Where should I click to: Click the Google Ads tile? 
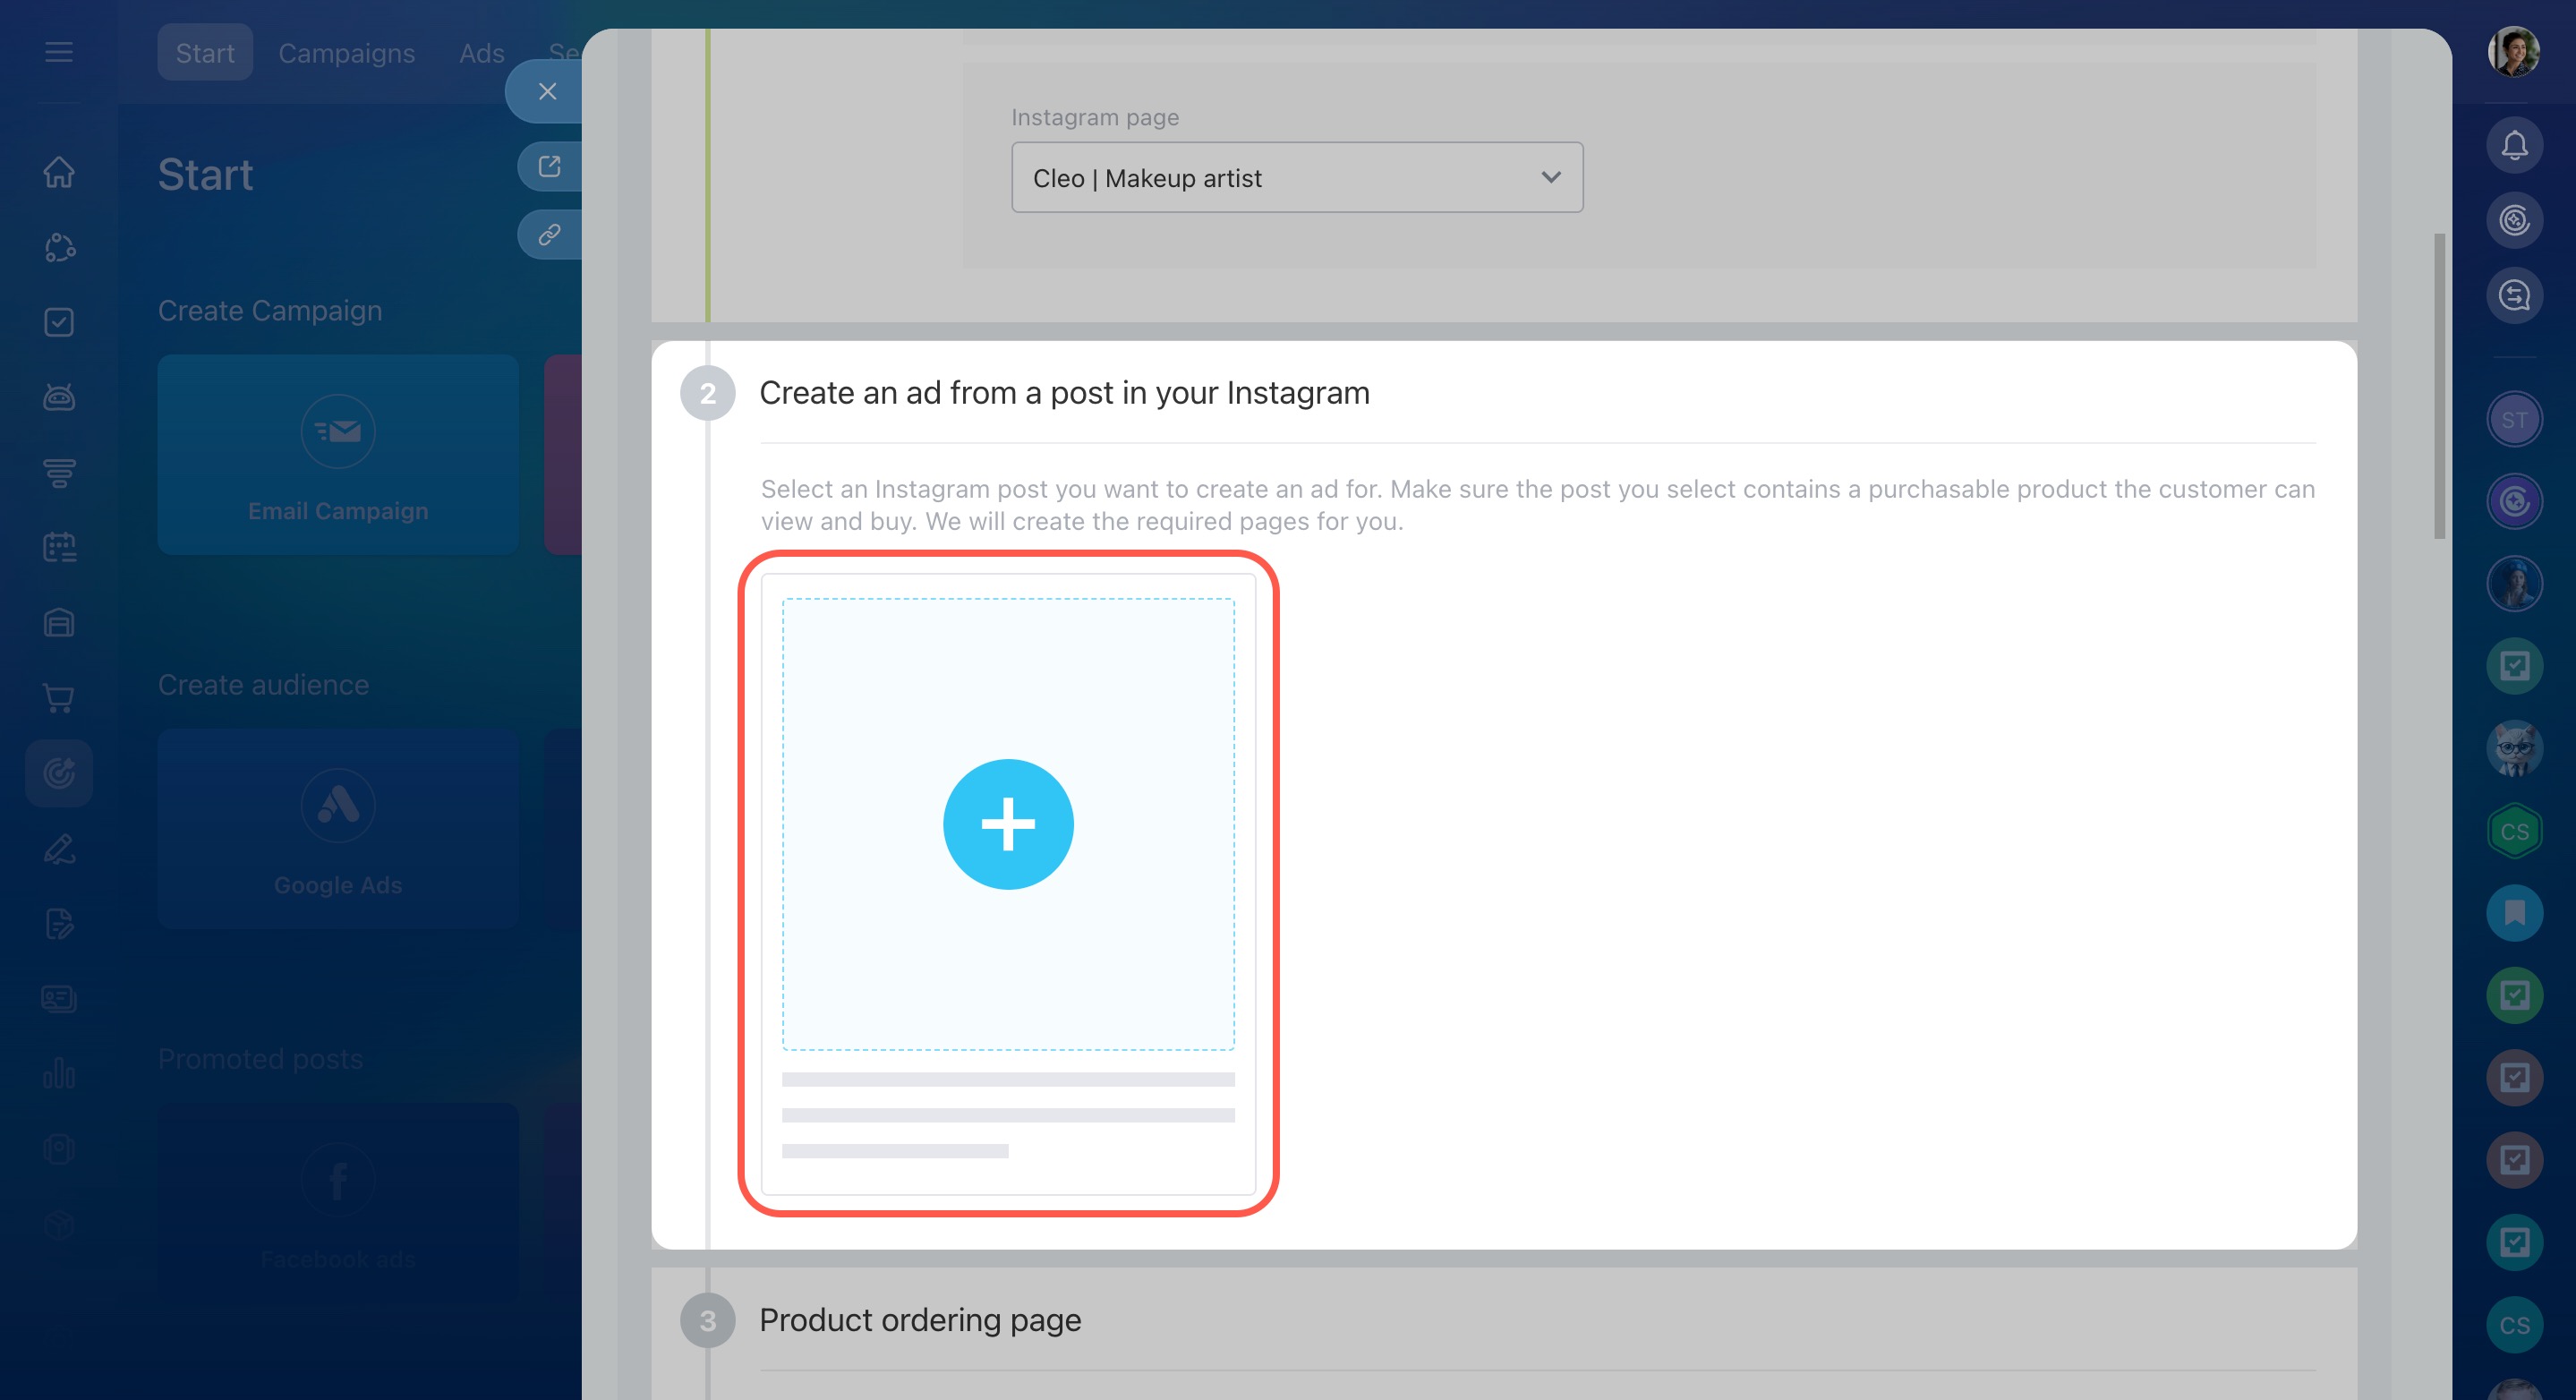(338, 829)
